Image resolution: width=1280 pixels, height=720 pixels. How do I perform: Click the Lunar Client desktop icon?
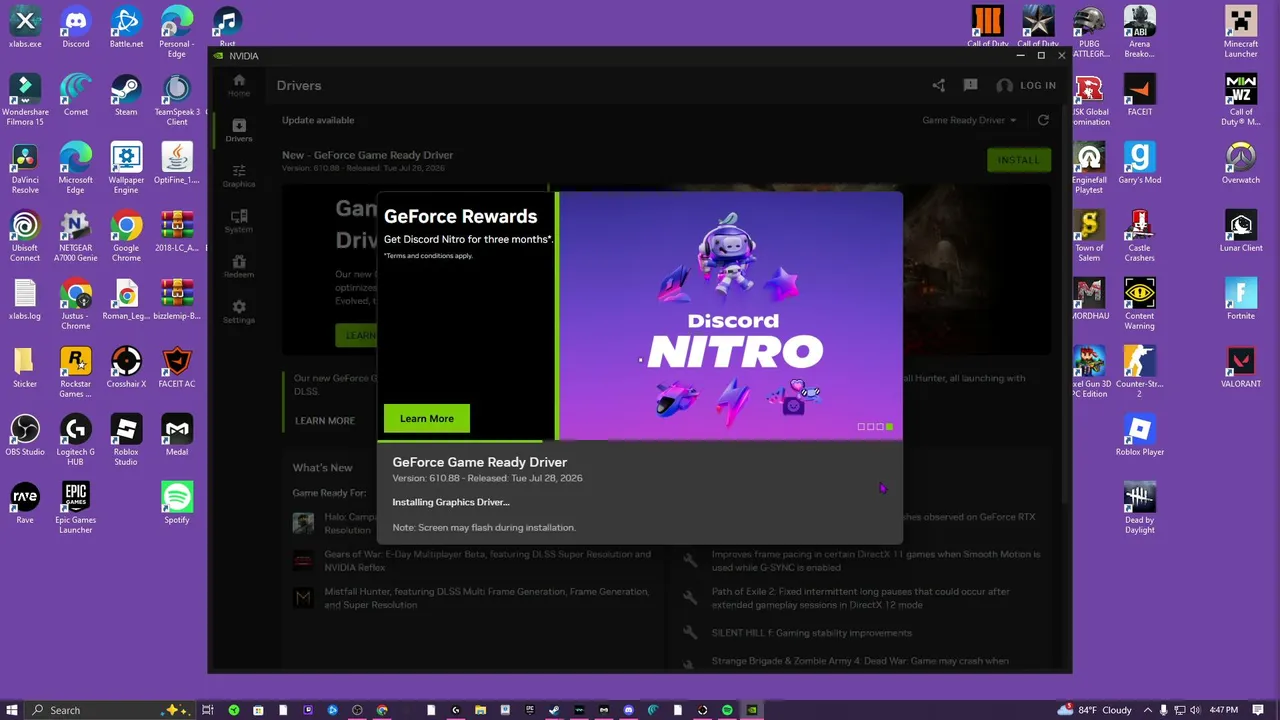tap(1241, 230)
